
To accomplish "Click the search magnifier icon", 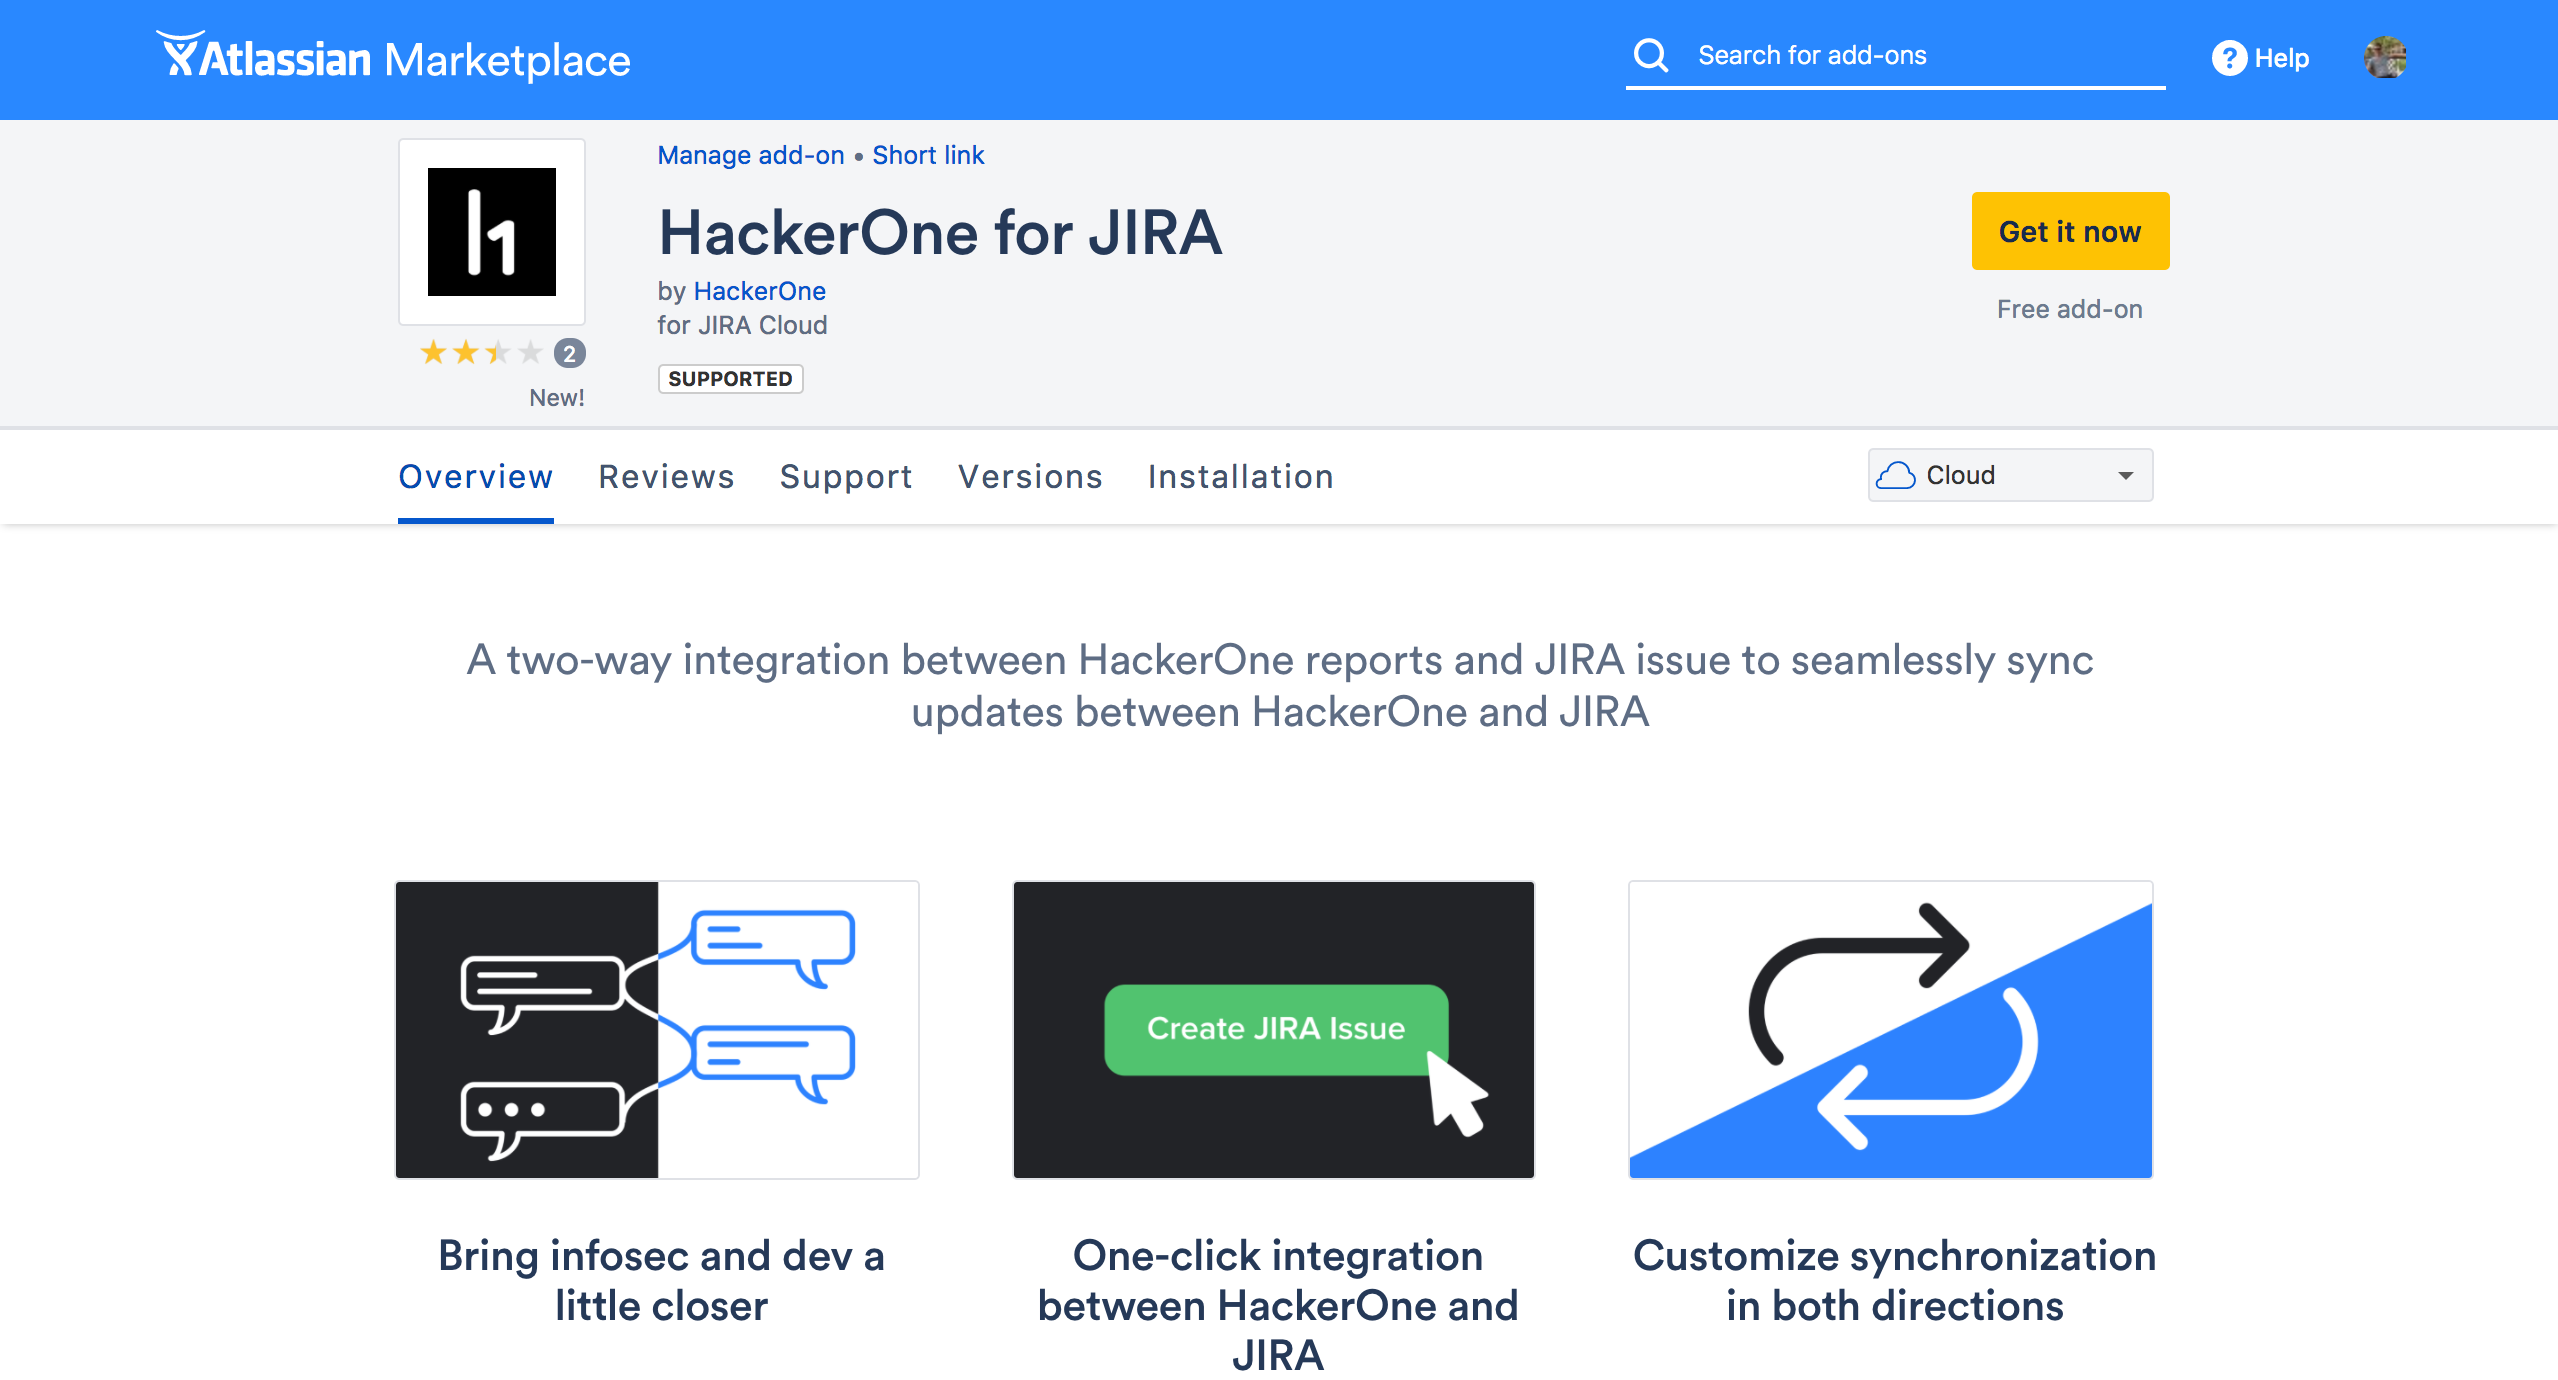I will coord(1650,56).
